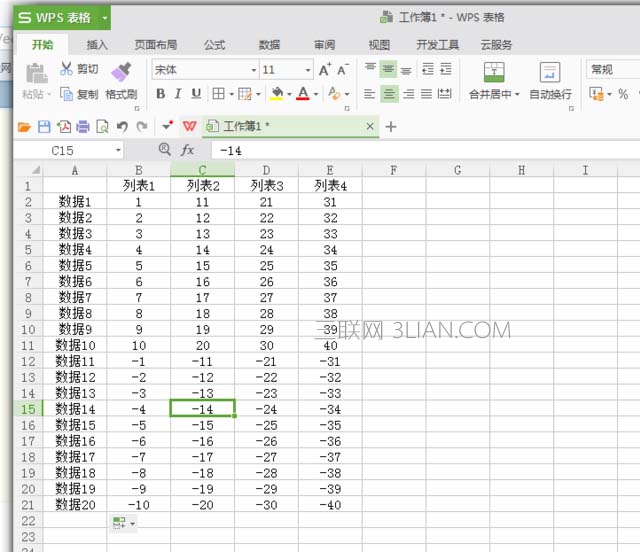Click the Copy (复制) icon
The width and height of the screenshot is (640, 552).
67,94
